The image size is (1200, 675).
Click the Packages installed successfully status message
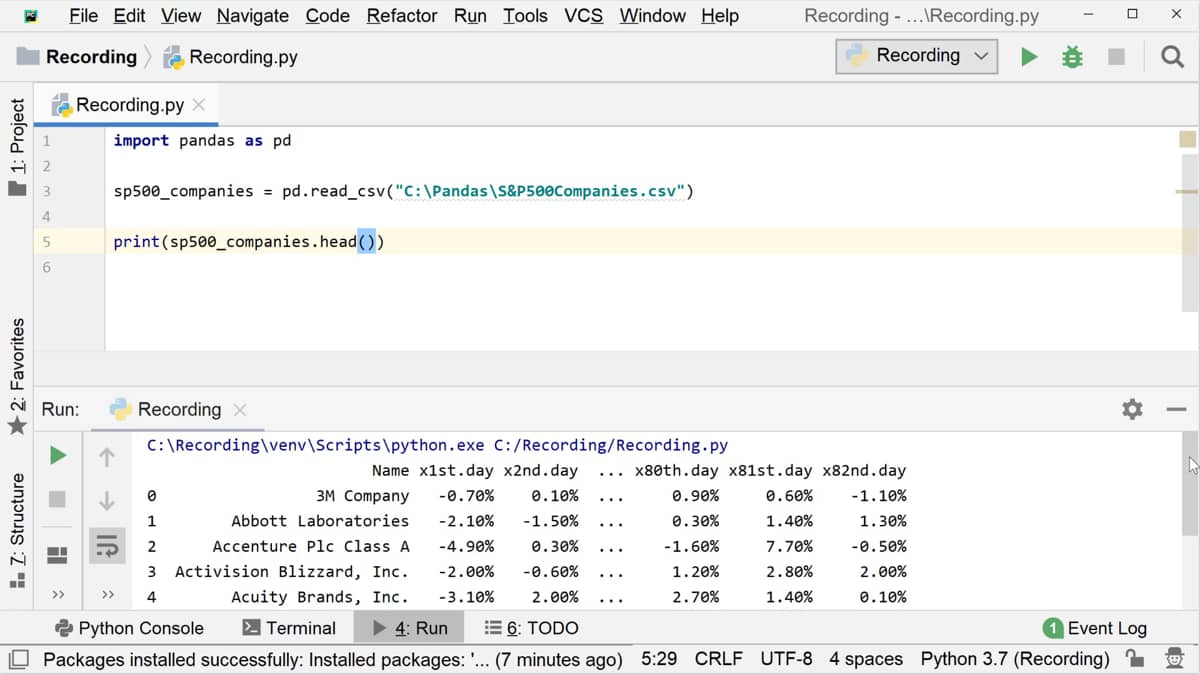point(333,659)
